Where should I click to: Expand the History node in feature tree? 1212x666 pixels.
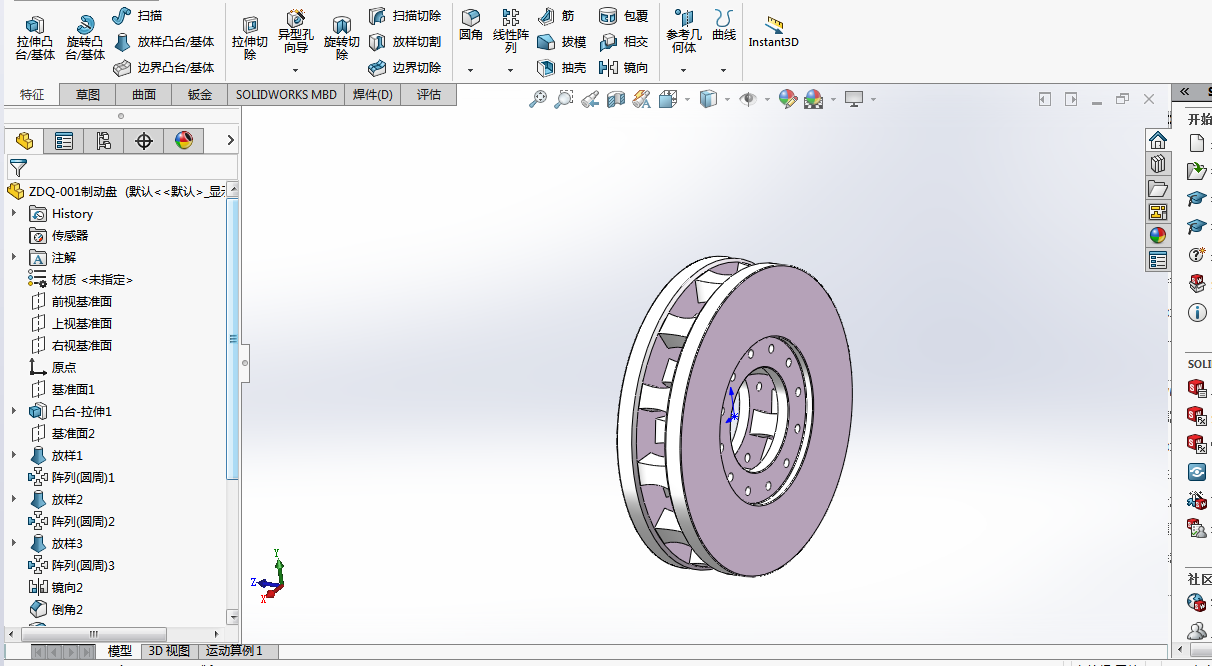(14, 213)
